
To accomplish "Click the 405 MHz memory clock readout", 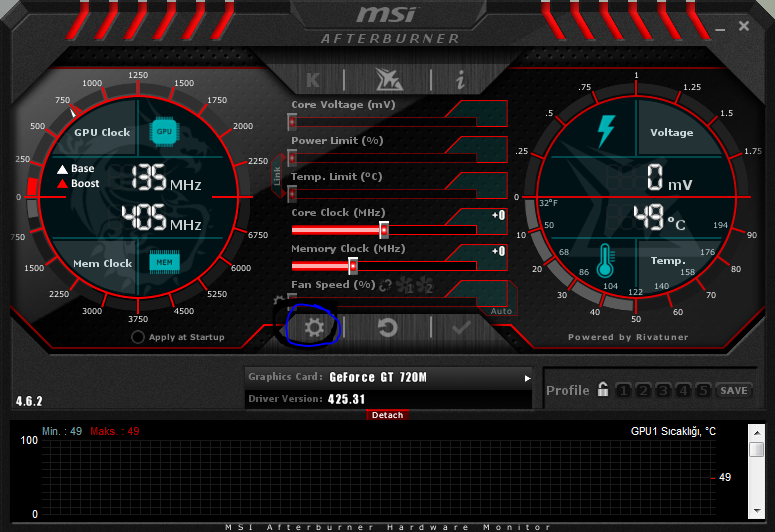I will pyautogui.click(x=162, y=218).
